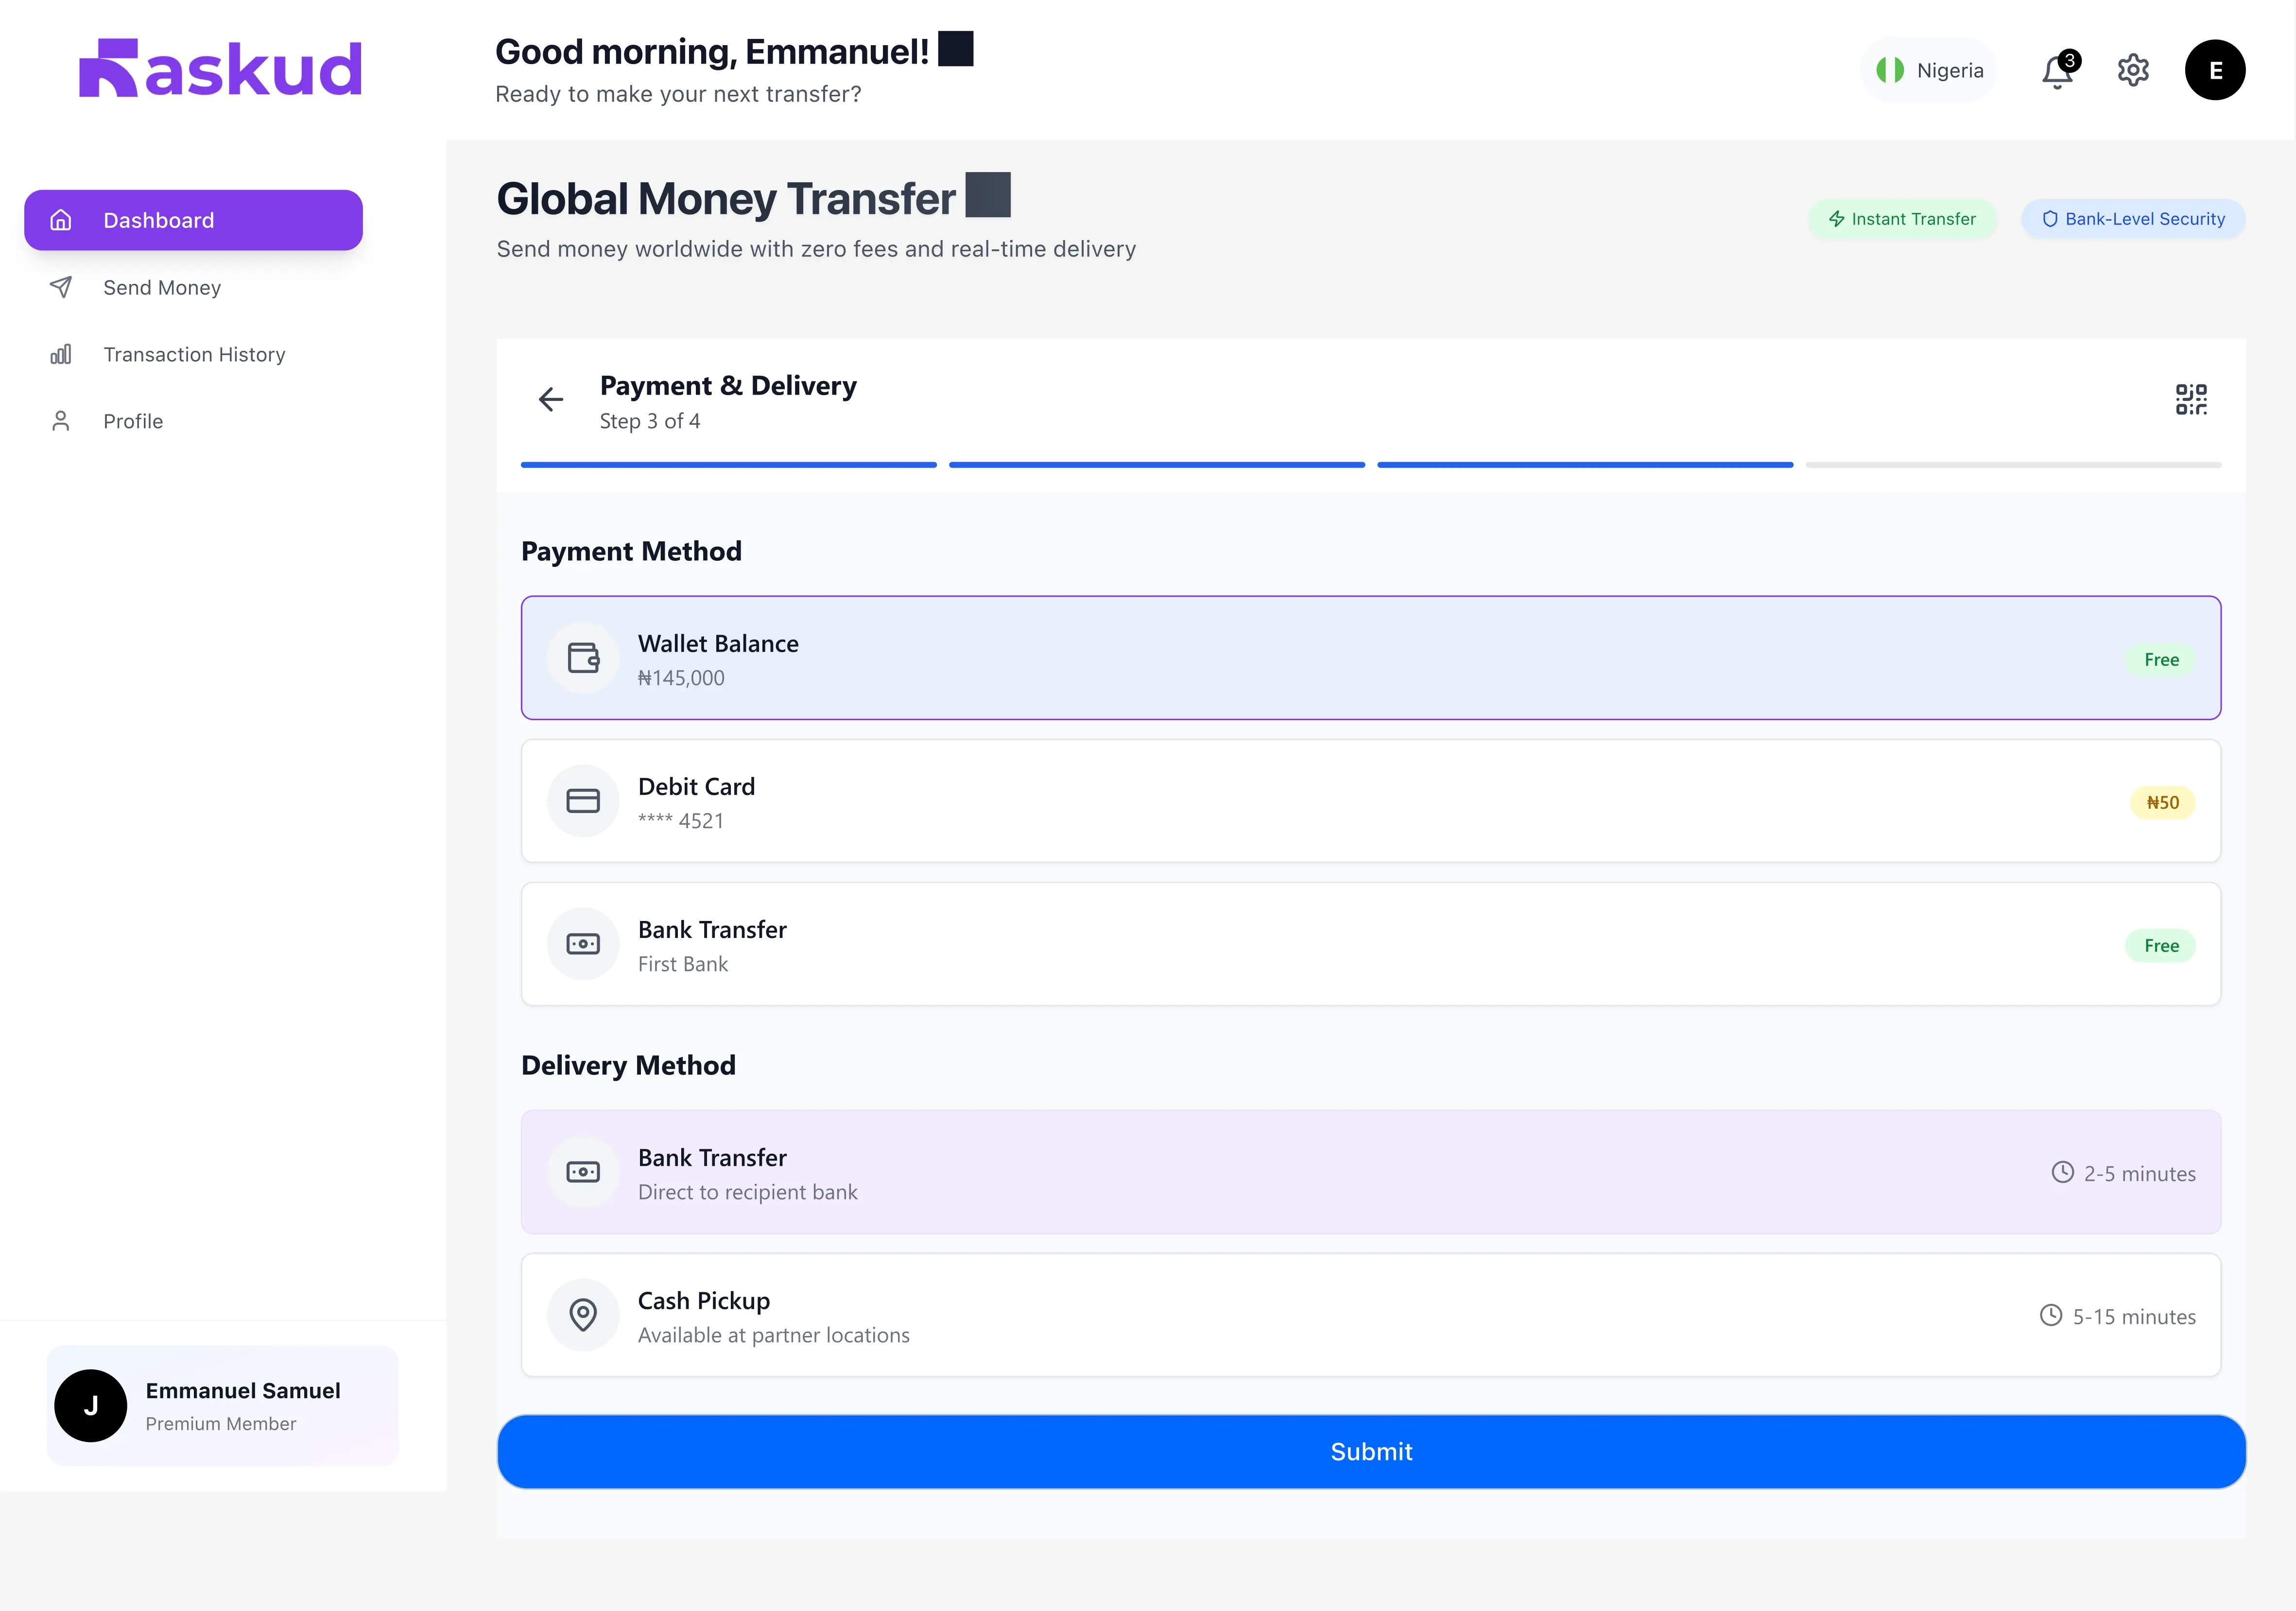This screenshot has height=1611, width=2296.
Task: Click the notification bell icon
Action: coord(2057,71)
